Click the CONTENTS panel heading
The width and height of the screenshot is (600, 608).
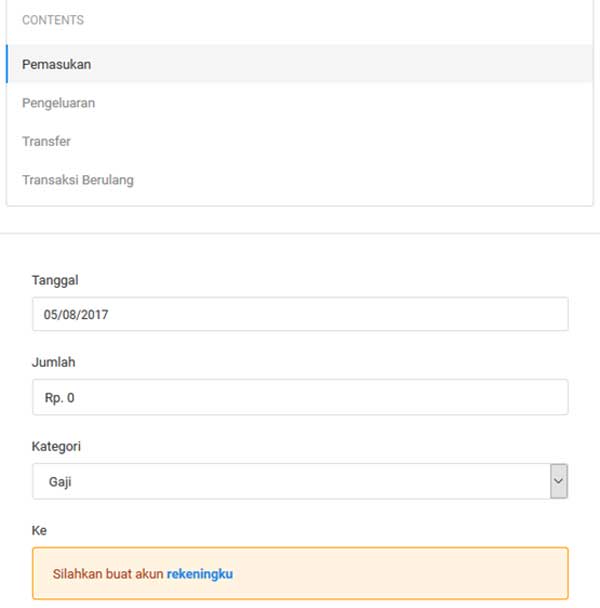(x=53, y=20)
